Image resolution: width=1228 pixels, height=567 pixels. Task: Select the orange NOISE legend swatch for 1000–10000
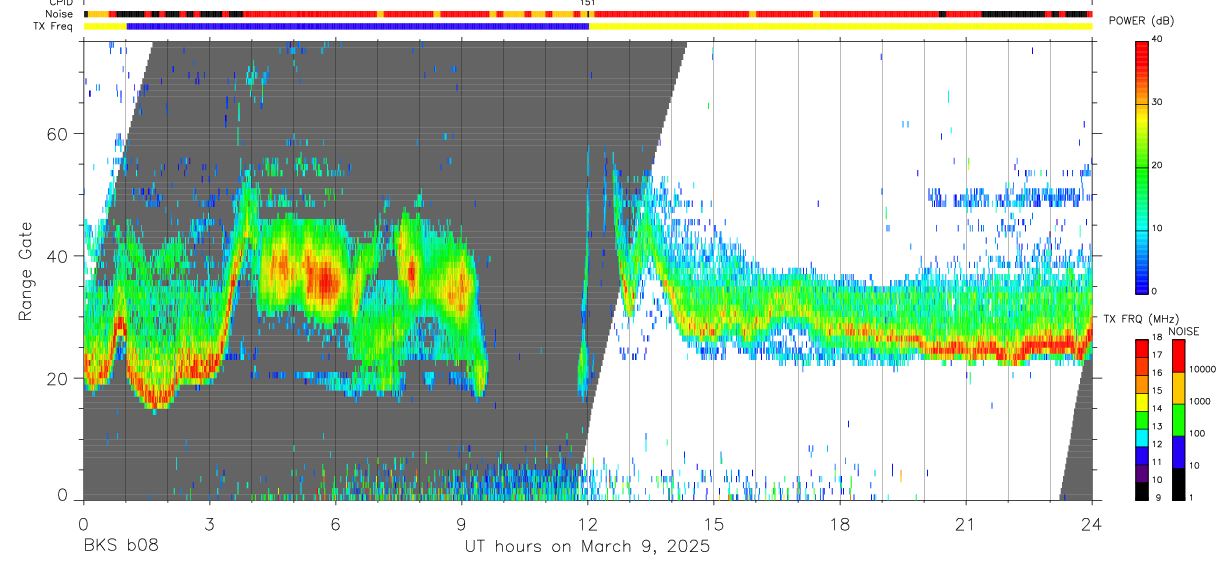[1178, 388]
